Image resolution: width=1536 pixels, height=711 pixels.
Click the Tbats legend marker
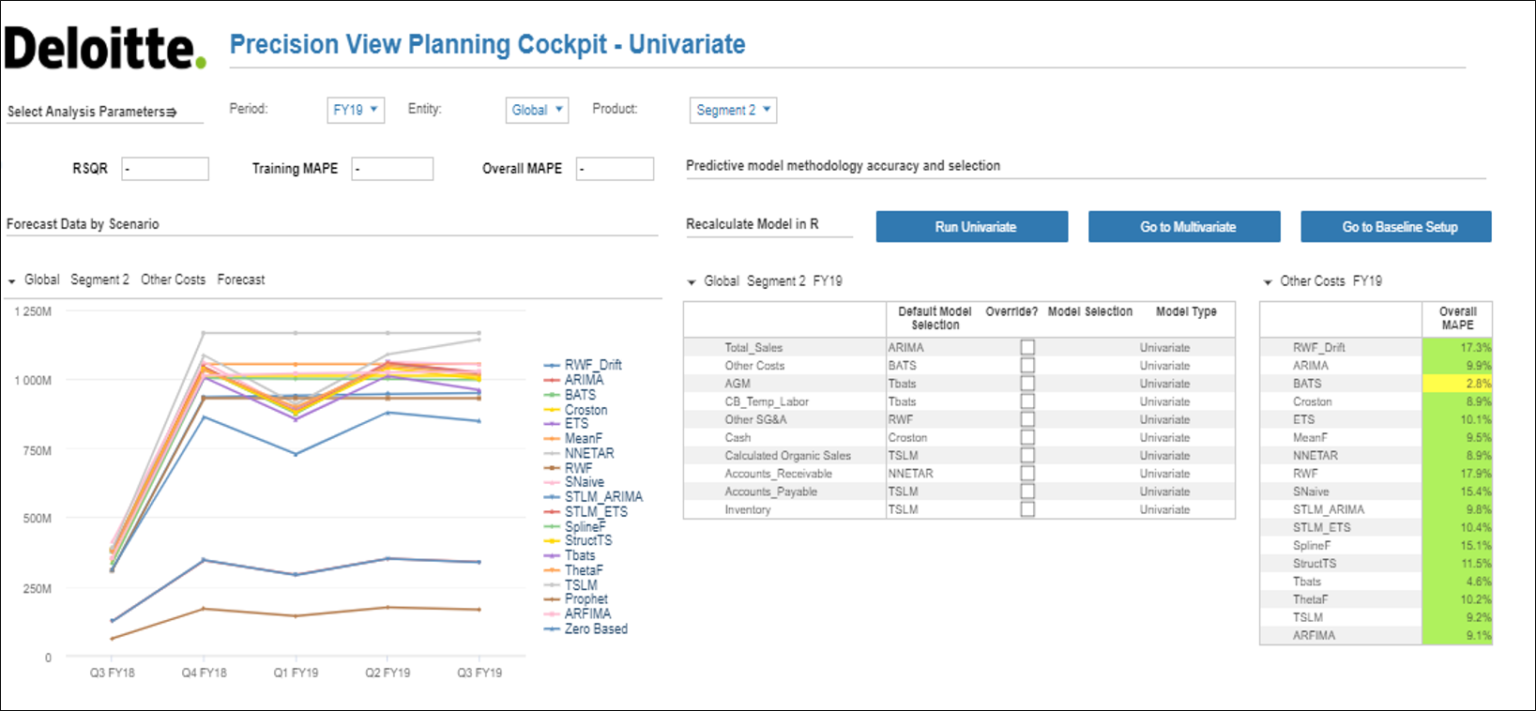[x=551, y=555]
